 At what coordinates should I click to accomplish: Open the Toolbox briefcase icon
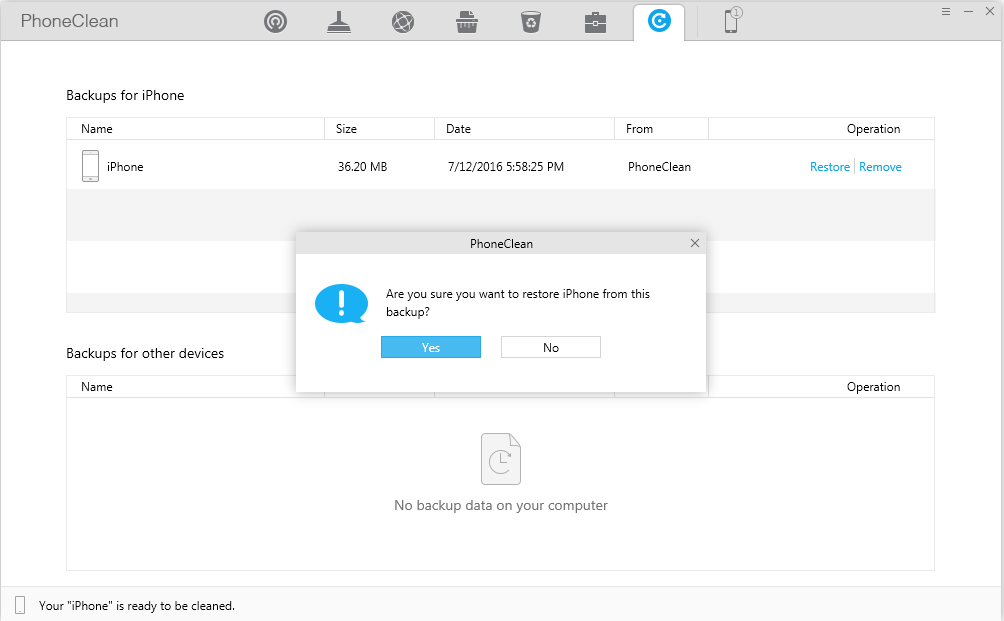[x=595, y=21]
